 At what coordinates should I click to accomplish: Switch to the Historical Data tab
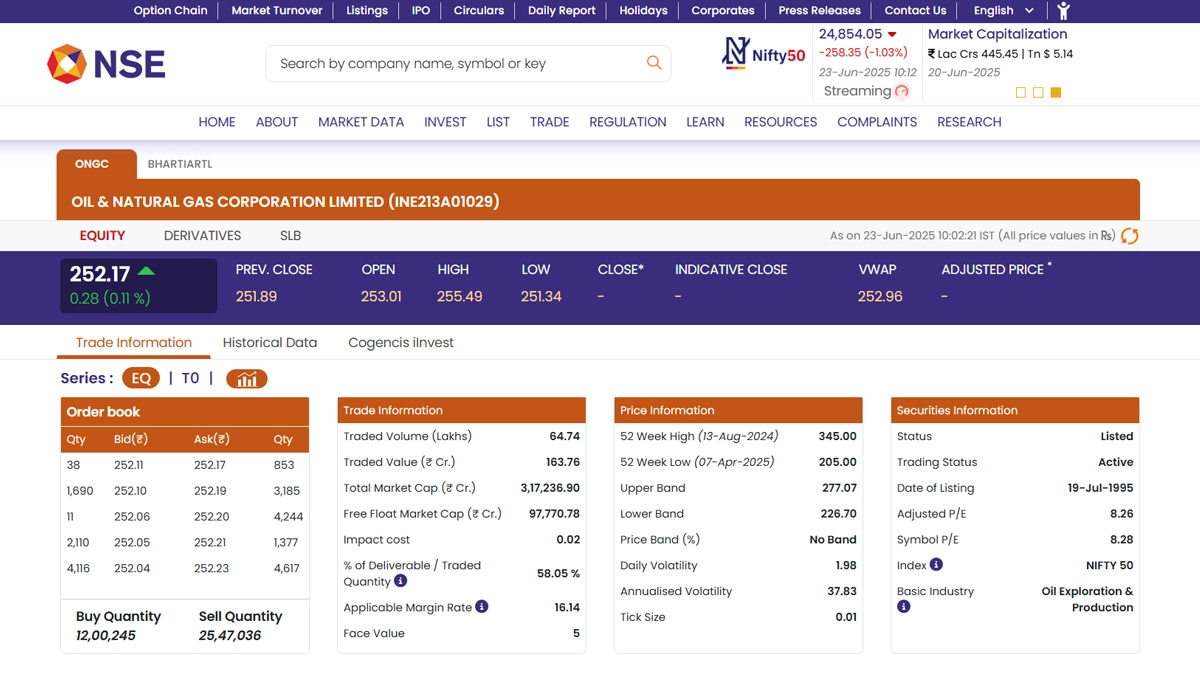tap(269, 343)
